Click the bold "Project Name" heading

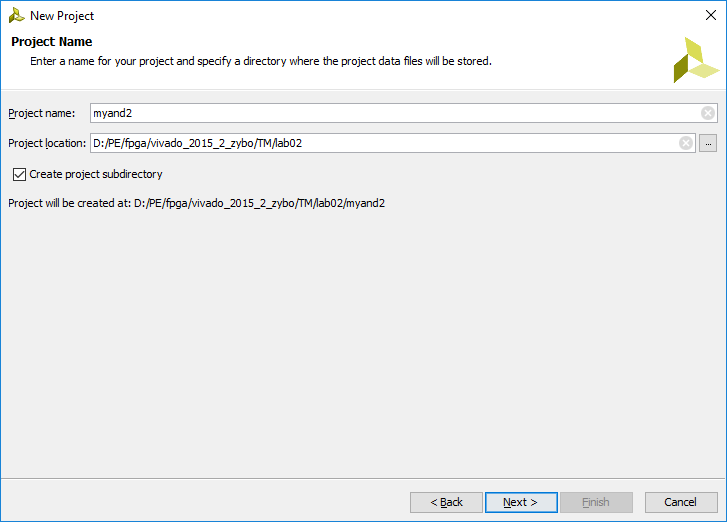(x=52, y=42)
